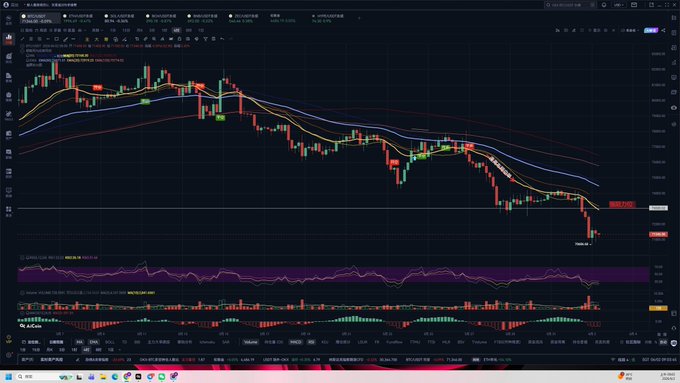Click the link chain icon in drawing bar
680x383 pixels.
(x=146, y=39)
